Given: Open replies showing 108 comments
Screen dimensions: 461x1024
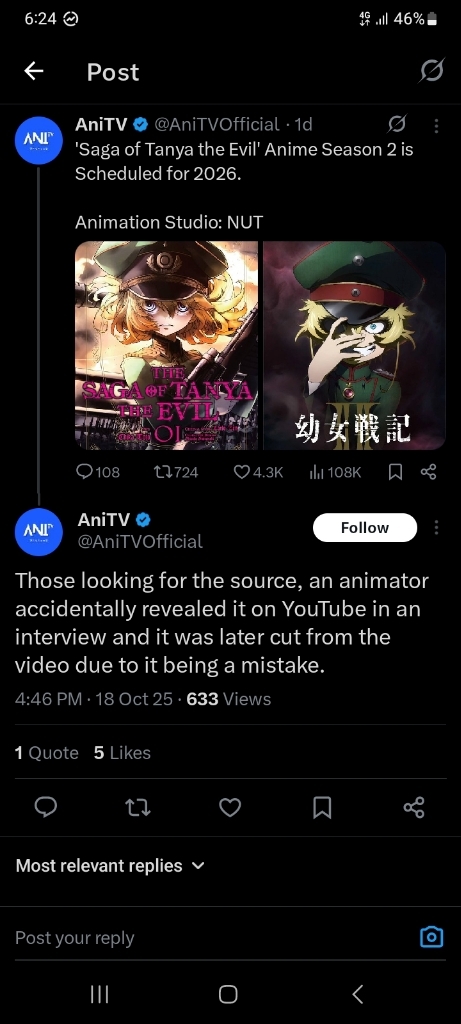Looking at the screenshot, I should tap(98, 472).
